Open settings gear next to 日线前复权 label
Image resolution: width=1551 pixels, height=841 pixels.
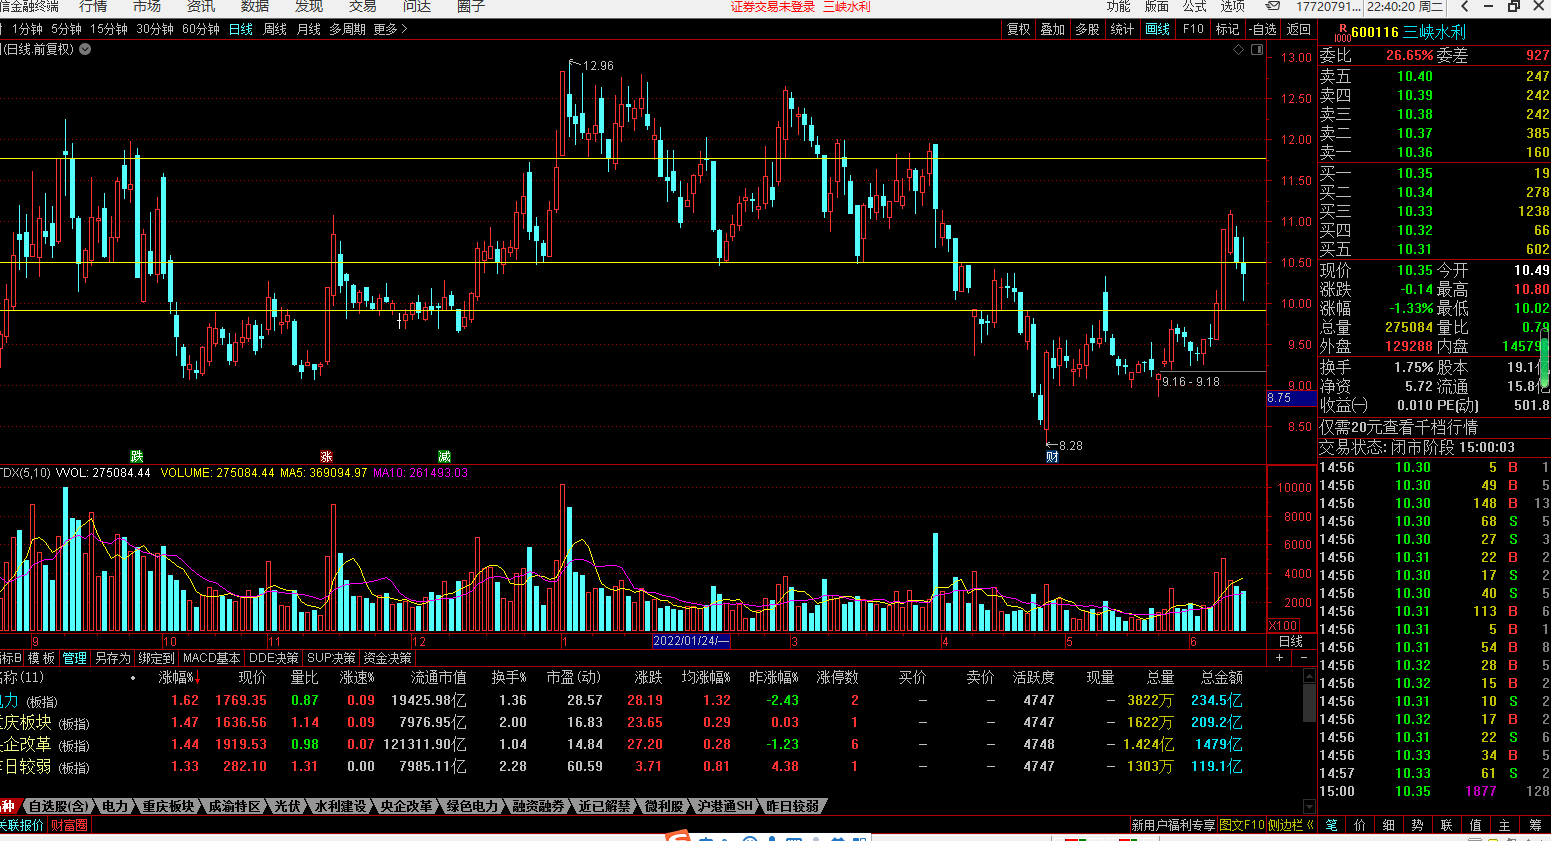(85, 49)
